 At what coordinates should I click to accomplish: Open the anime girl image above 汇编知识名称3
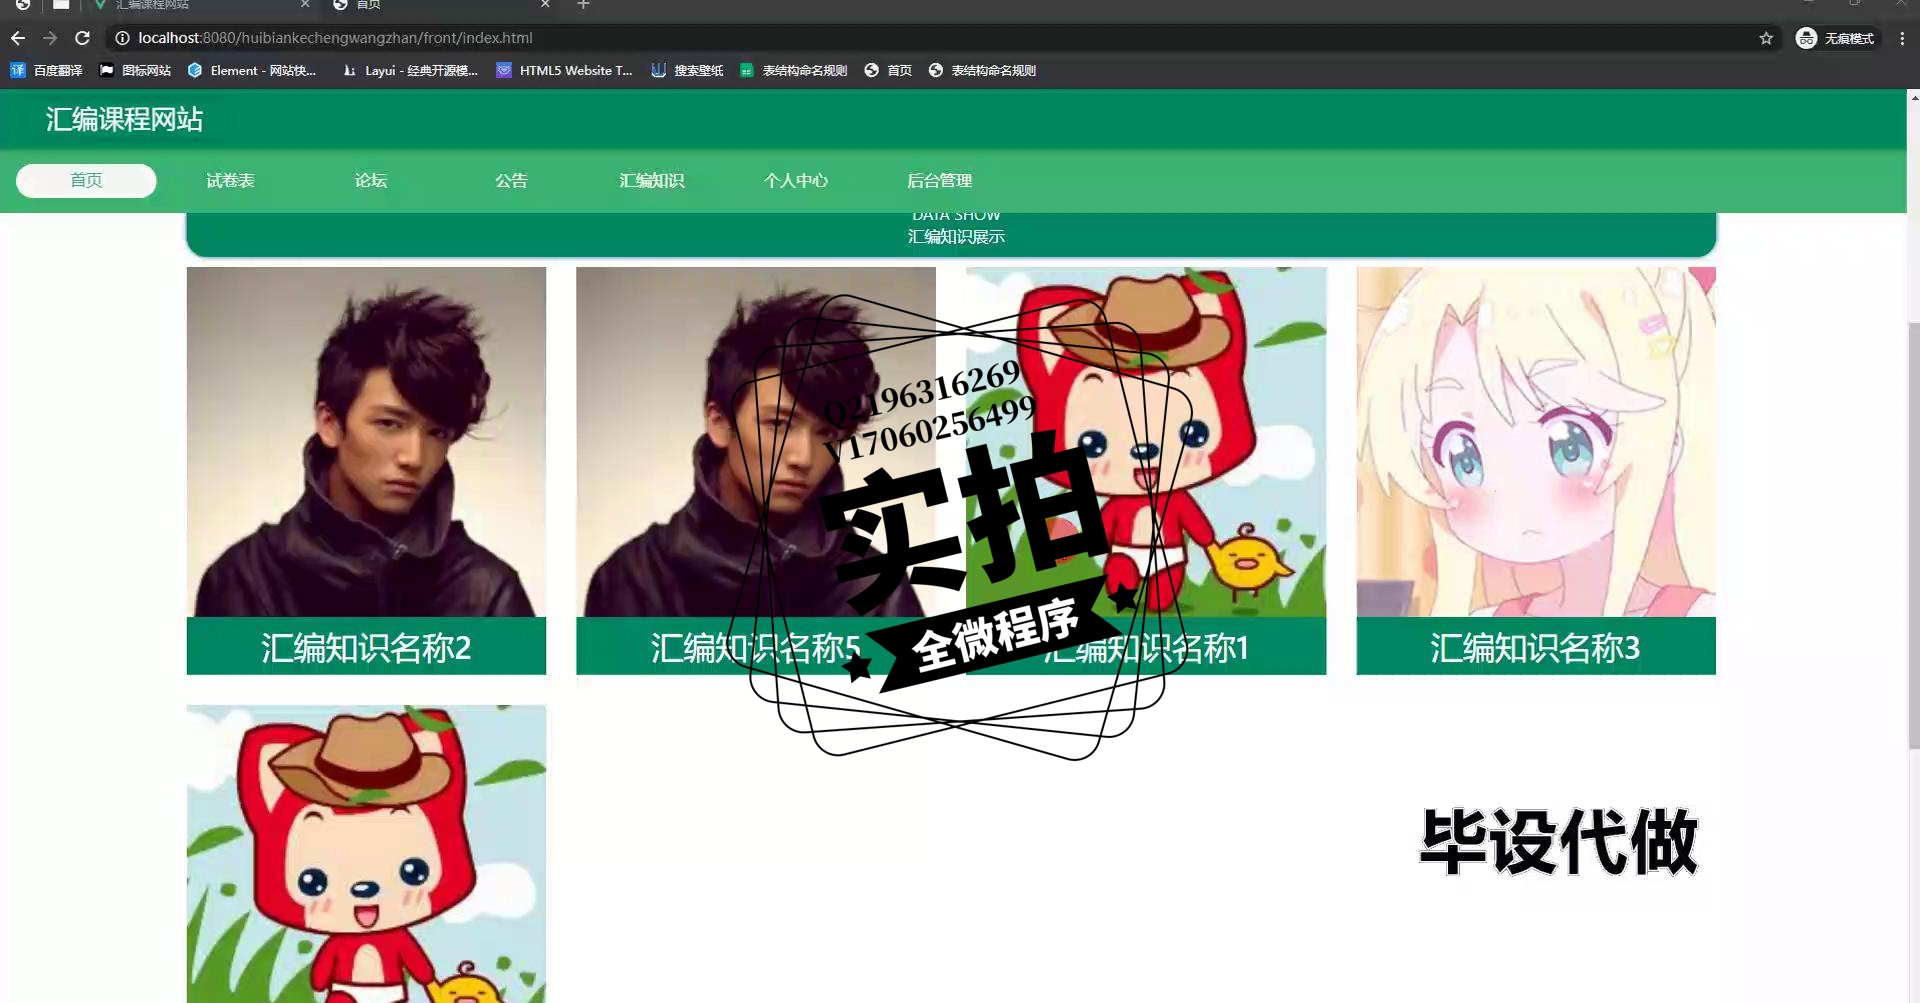click(x=1536, y=441)
